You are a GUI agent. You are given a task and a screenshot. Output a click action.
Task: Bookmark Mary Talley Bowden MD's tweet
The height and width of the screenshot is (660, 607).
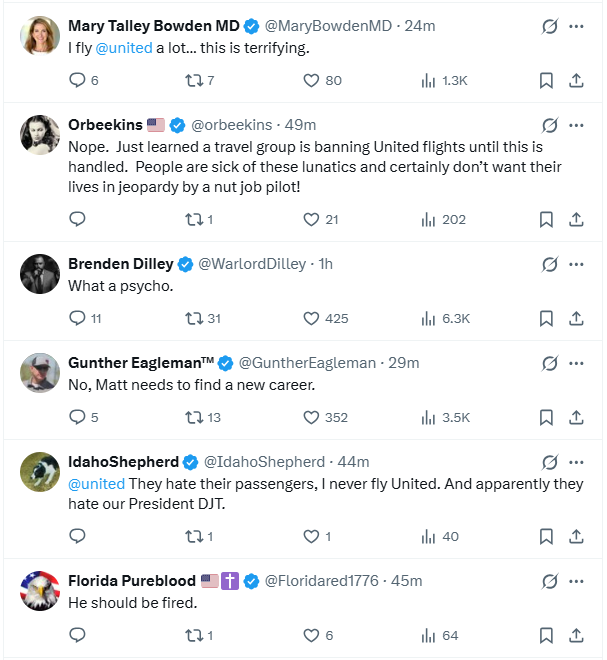pos(546,80)
